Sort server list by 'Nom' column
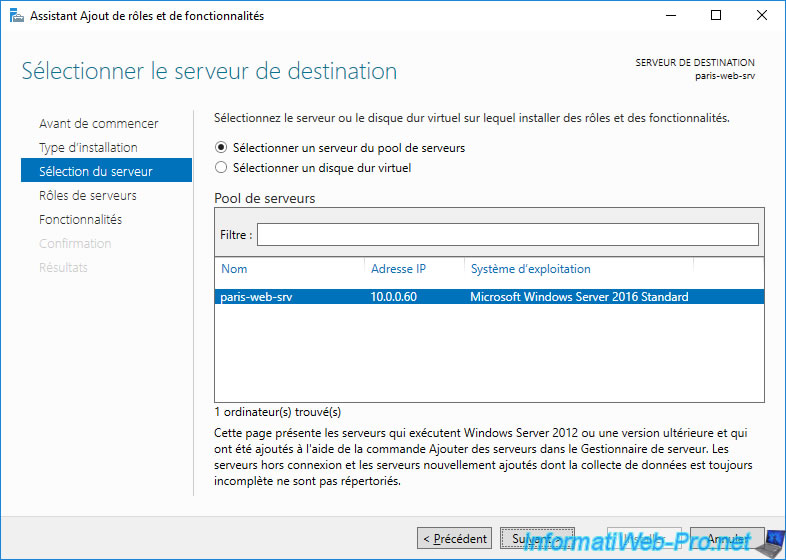The width and height of the screenshot is (786, 560). tap(234, 269)
